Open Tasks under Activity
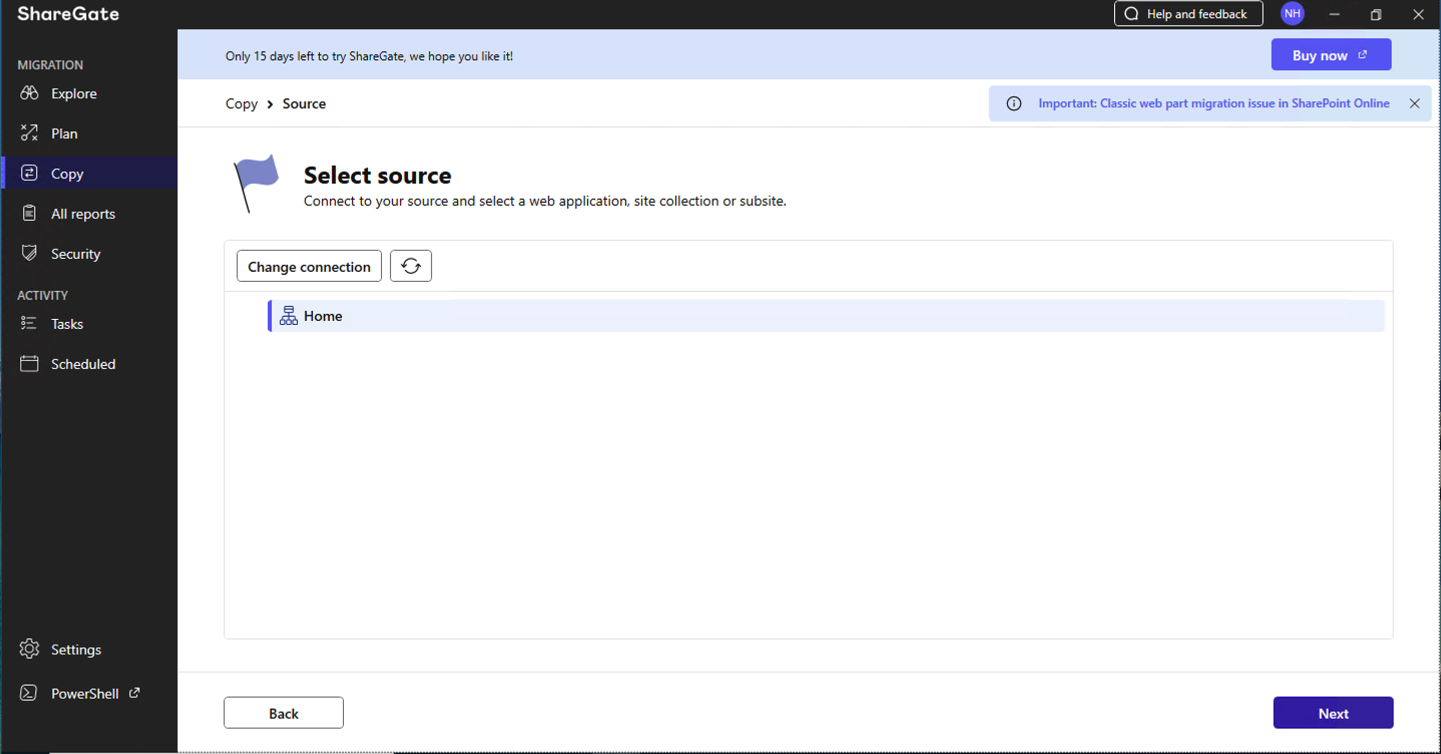The image size is (1441, 754). tap(89, 323)
